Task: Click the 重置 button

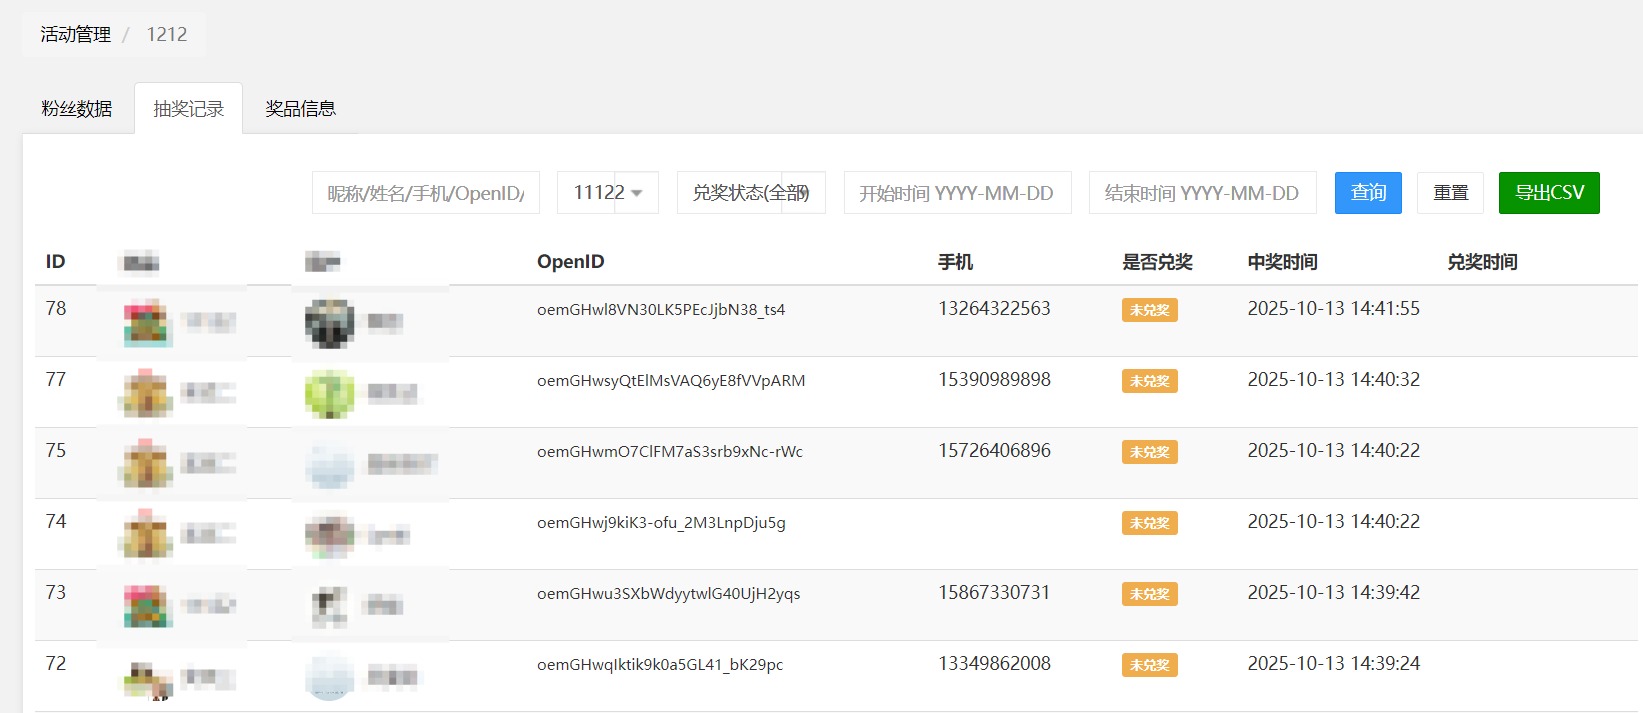Action: point(1450,193)
